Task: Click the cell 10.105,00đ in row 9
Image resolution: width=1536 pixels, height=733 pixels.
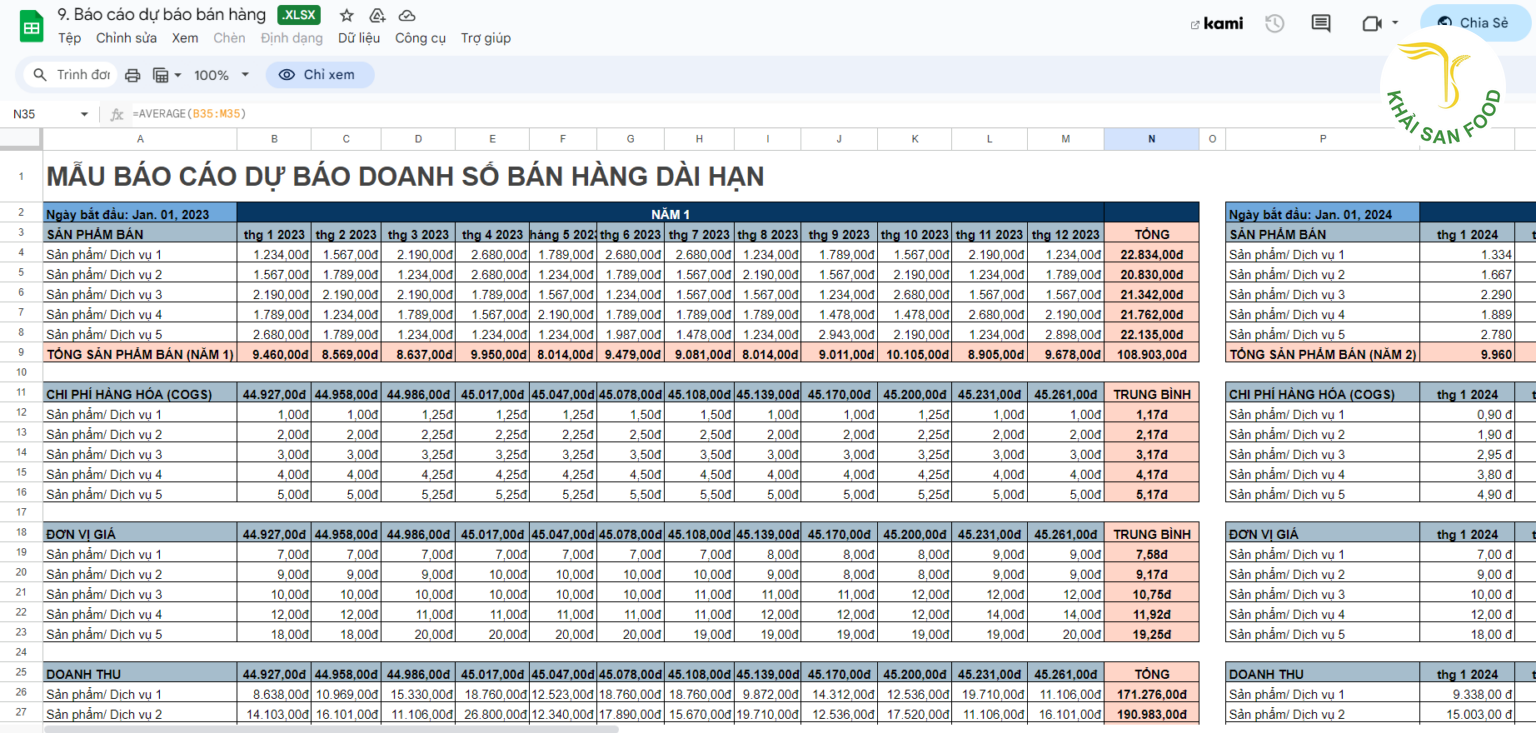Action: (x=915, y=354)
